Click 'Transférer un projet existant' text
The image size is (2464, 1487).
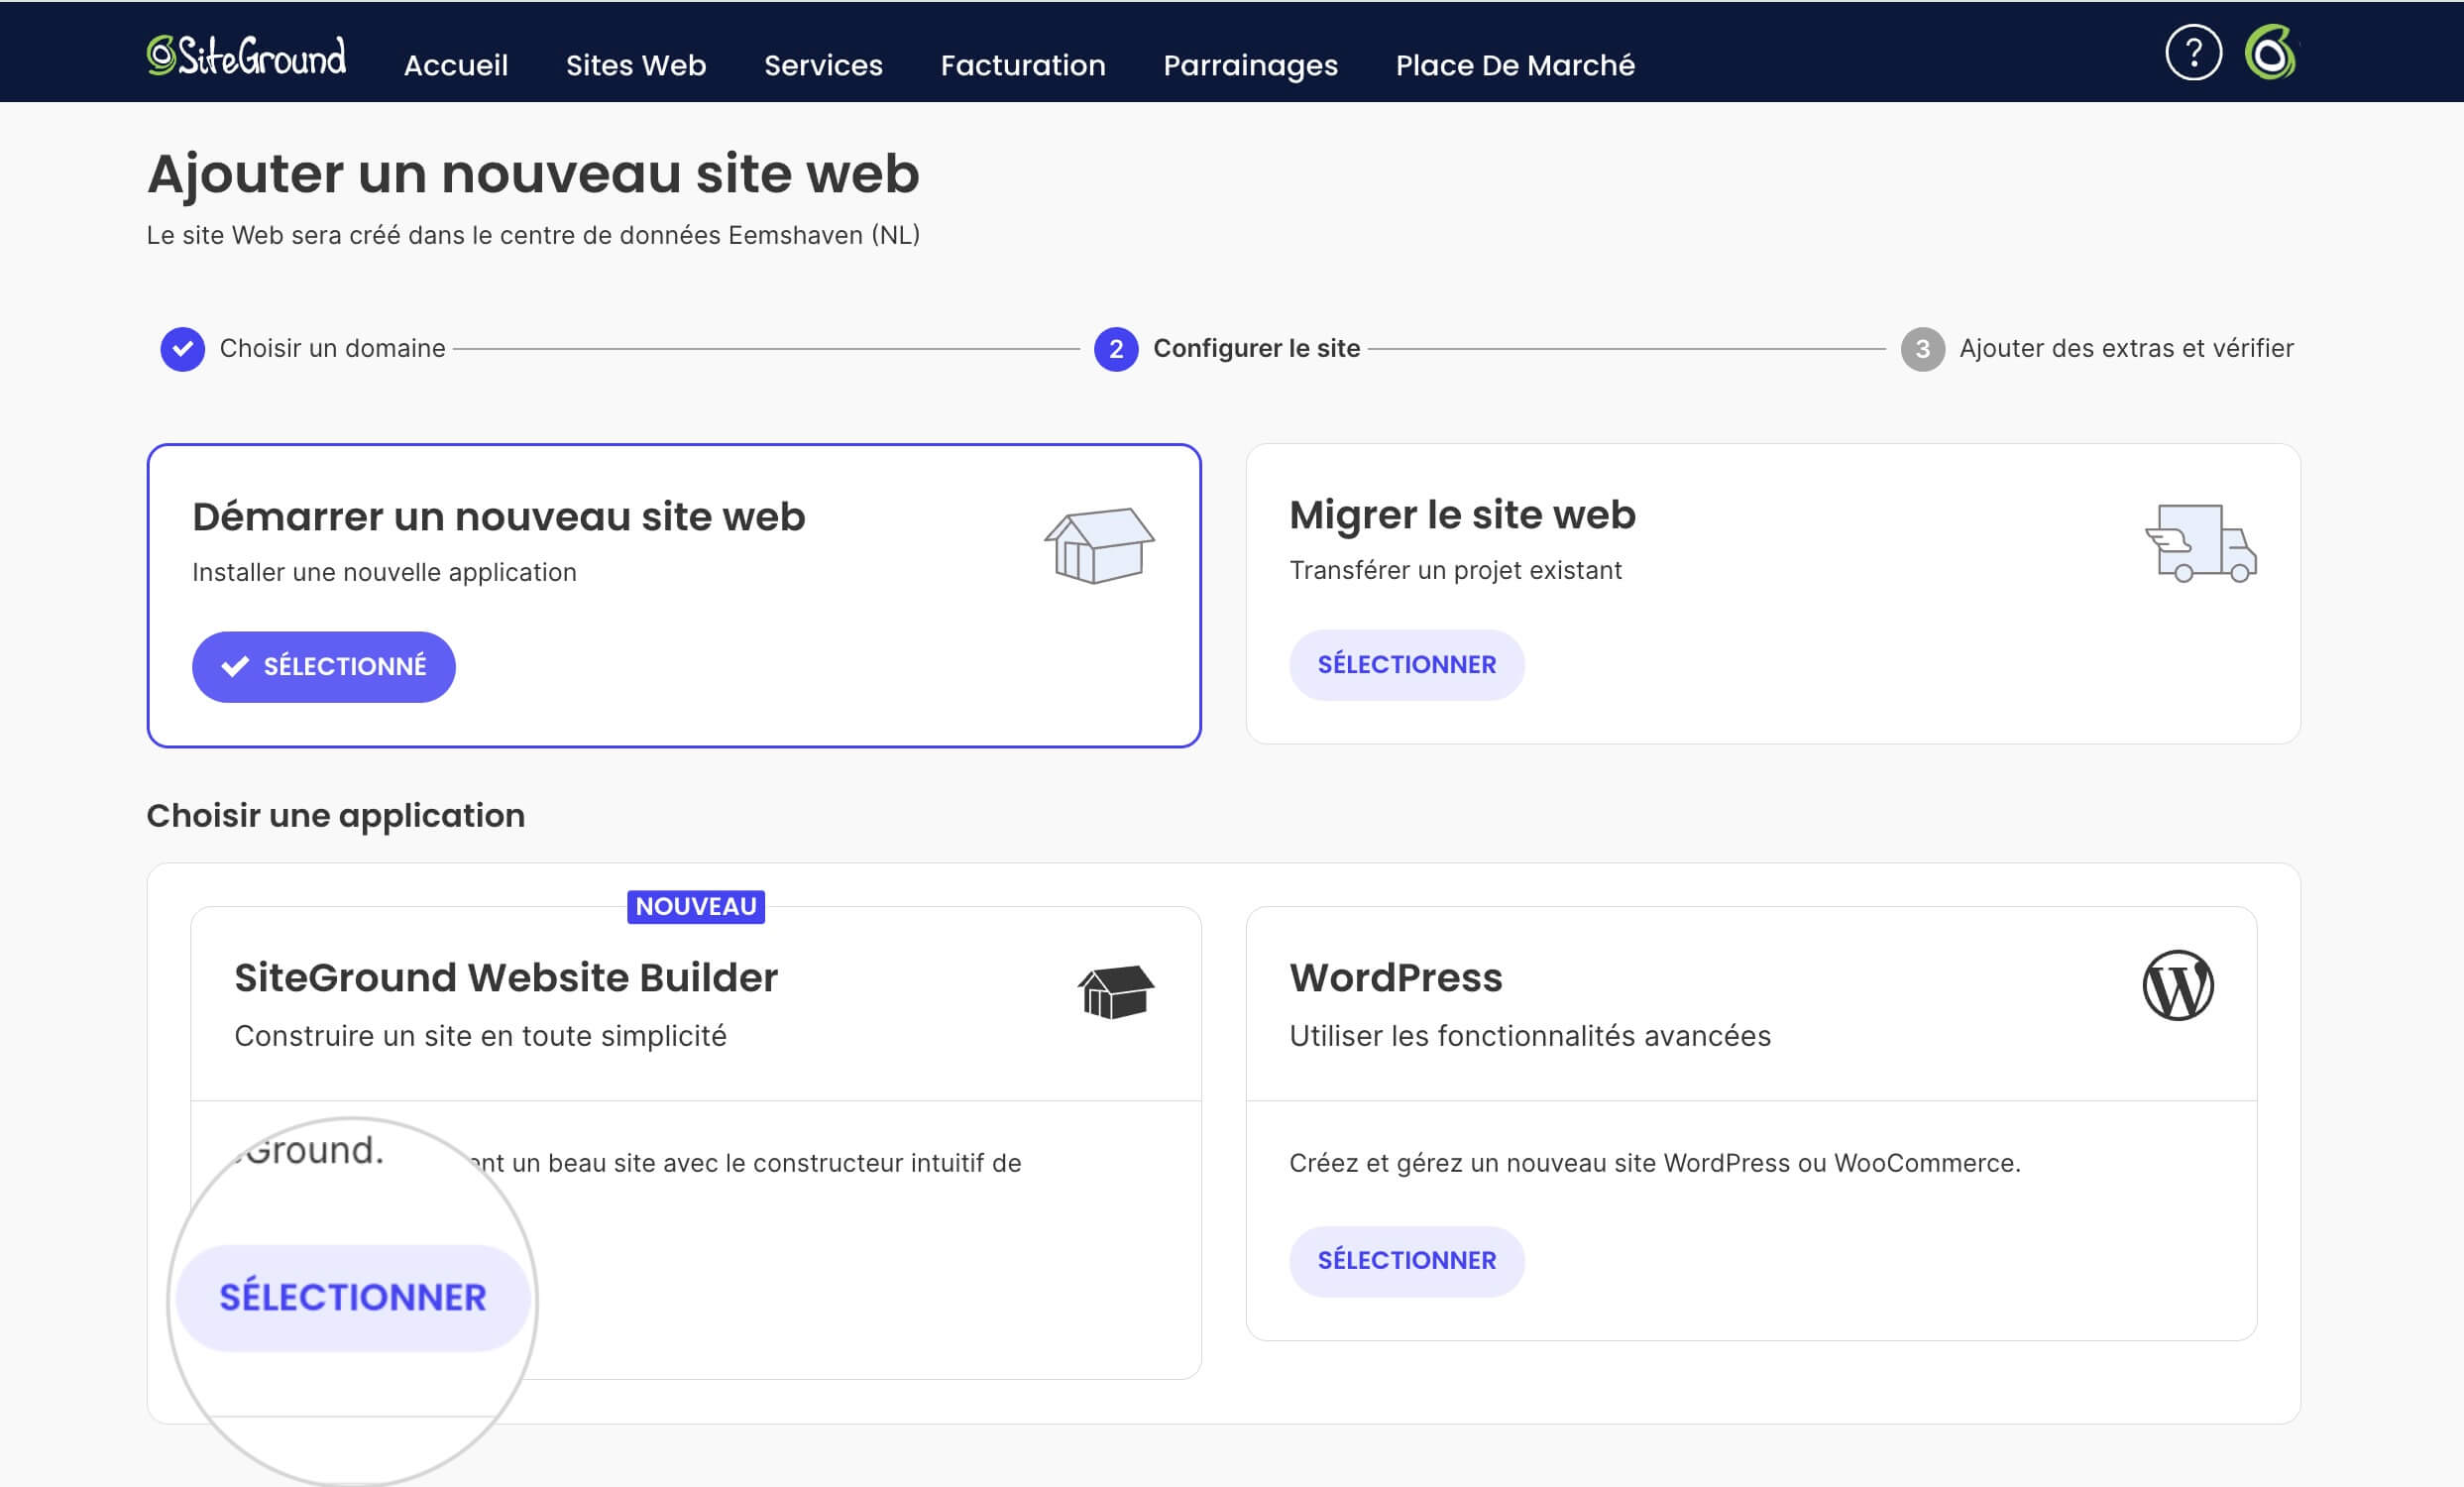click(1455, 570)
